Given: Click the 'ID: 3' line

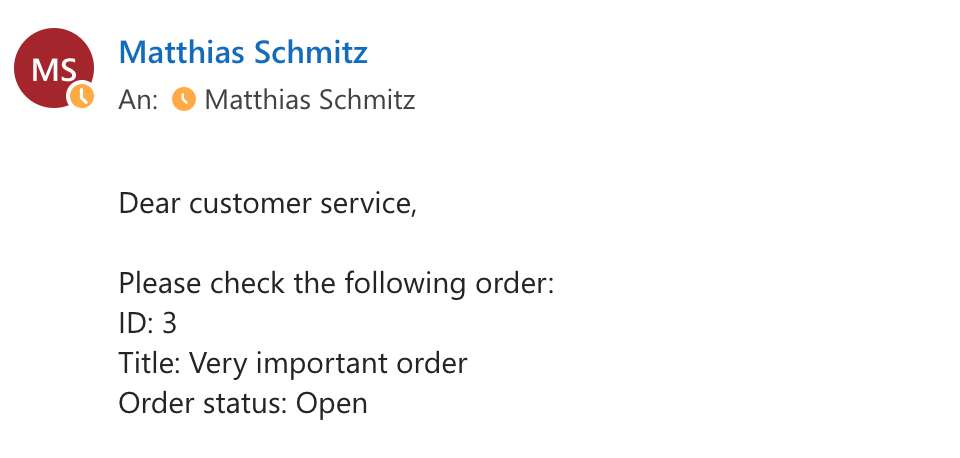Looking at the screenshot, I should coord(148,324).
